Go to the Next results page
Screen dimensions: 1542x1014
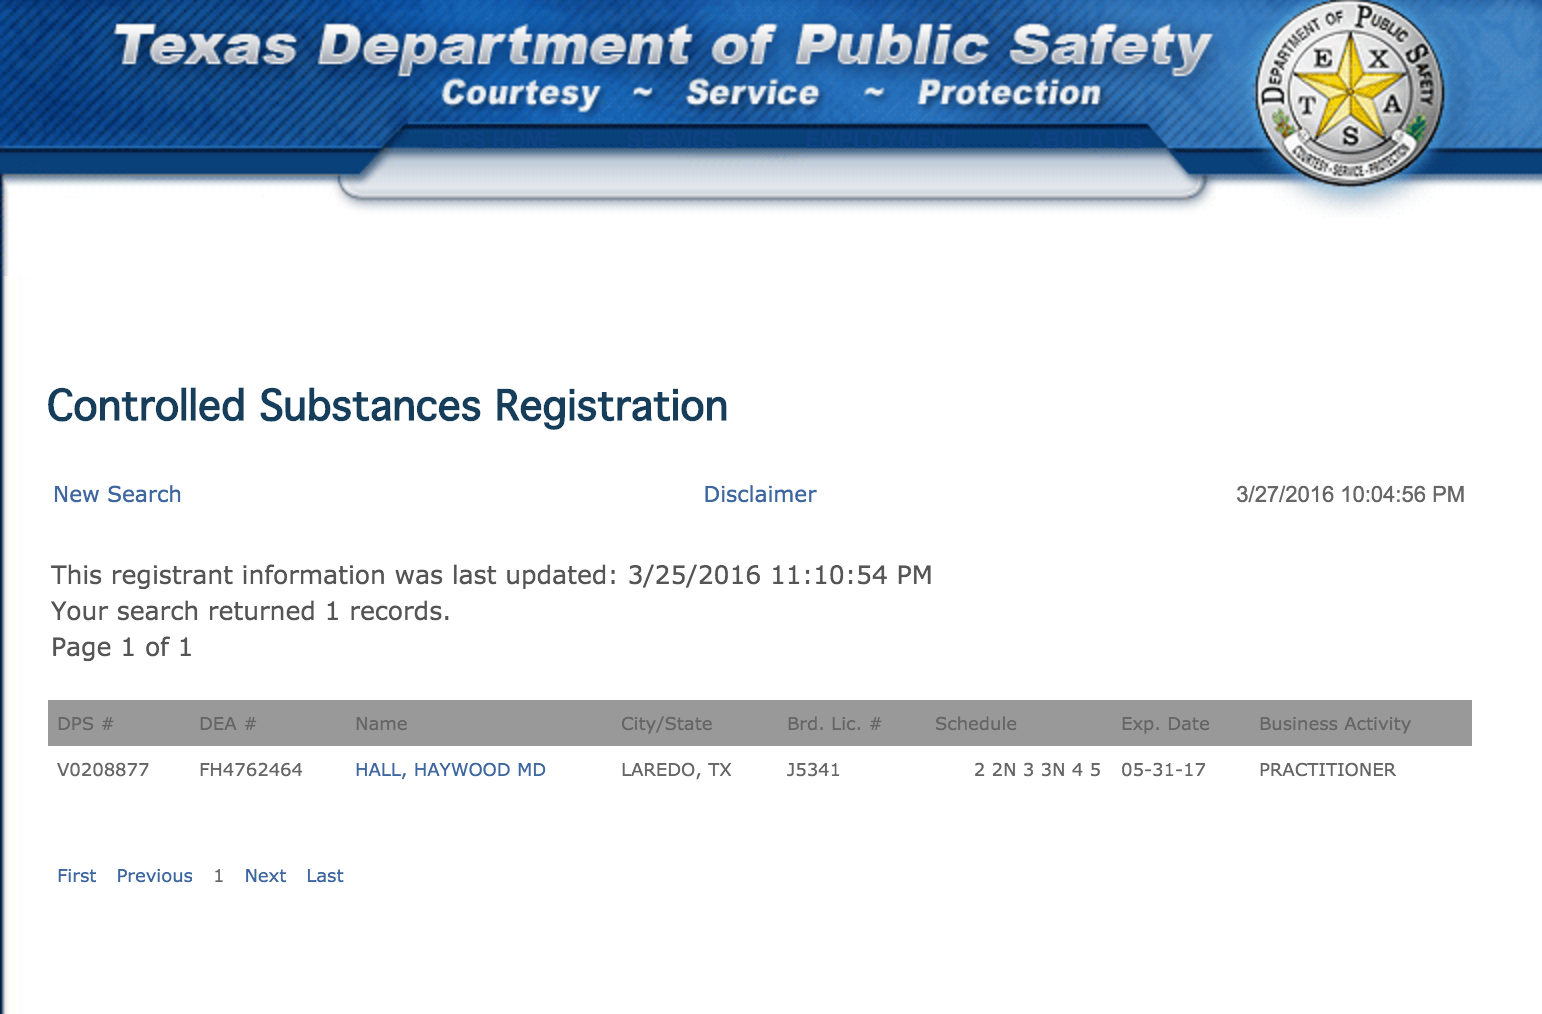click(x=265, y=876)
